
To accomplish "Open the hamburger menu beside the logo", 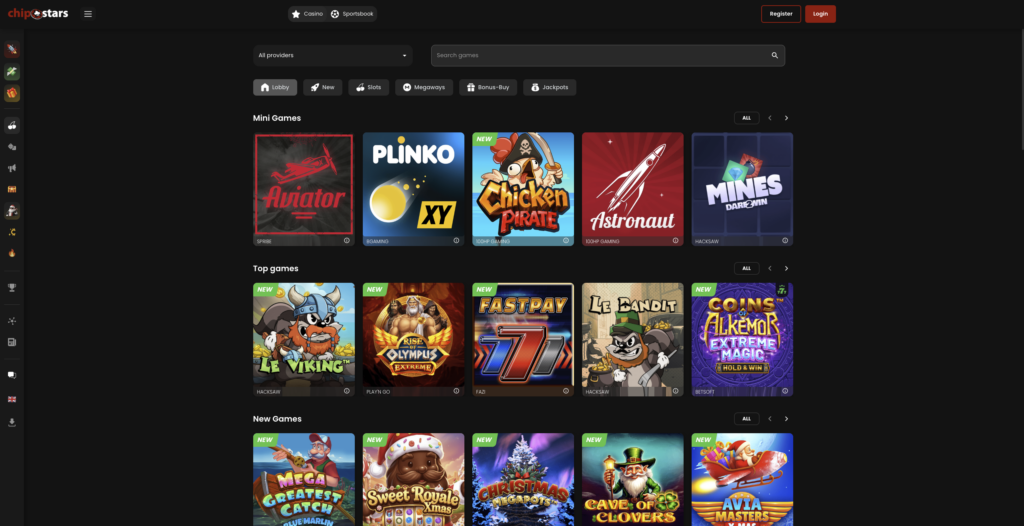I will coord(88,14).
